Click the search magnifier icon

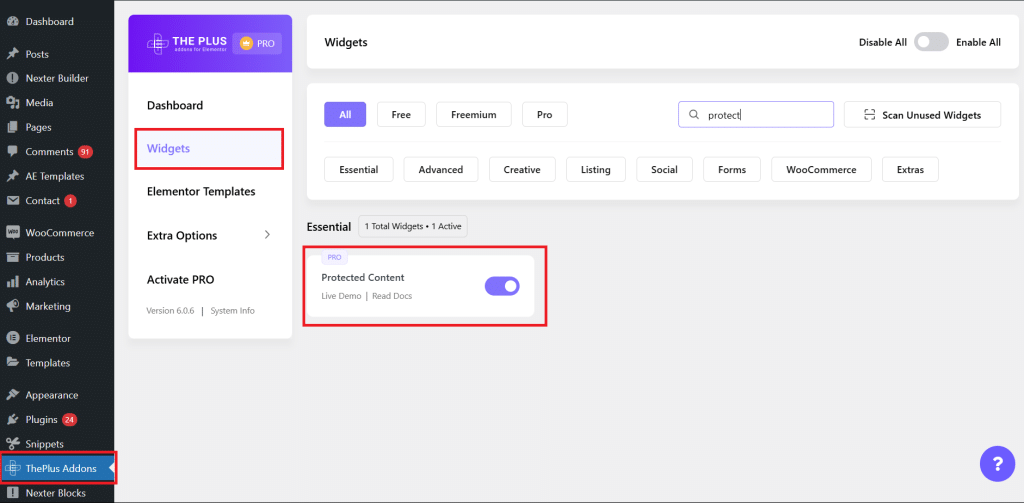[694, 114]
